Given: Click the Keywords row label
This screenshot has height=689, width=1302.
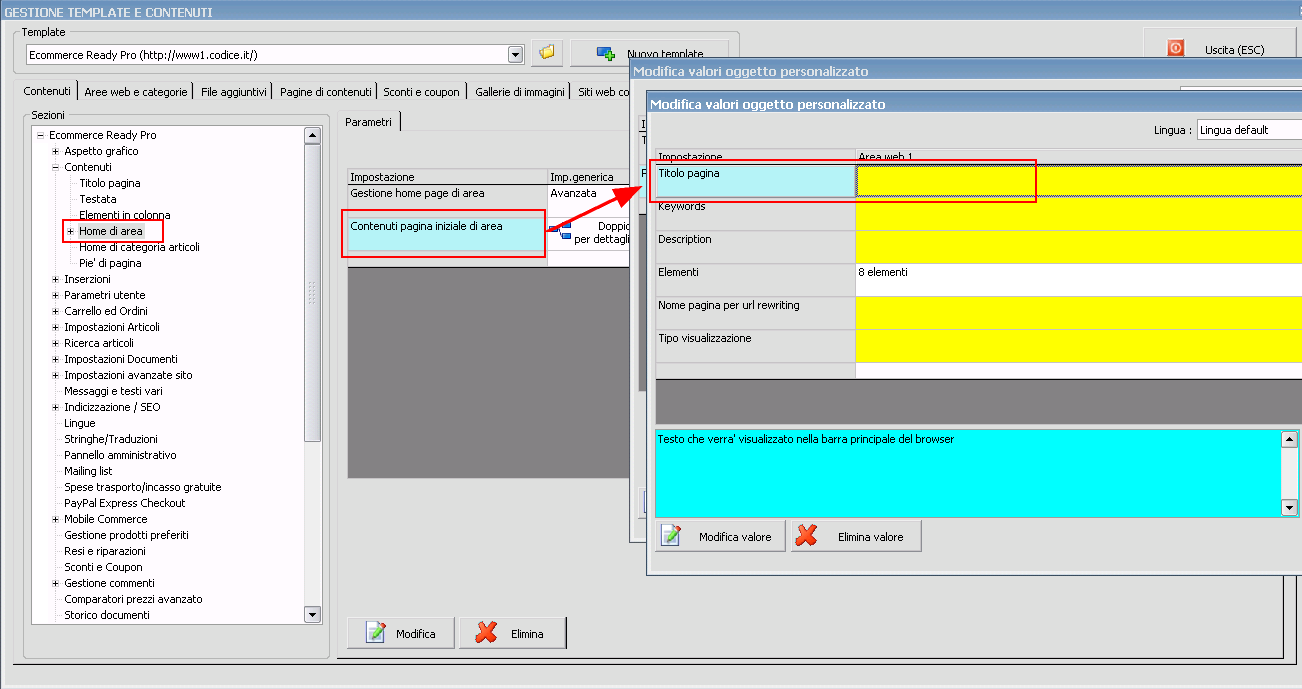Looking at the screenshot, I should 755,214.
